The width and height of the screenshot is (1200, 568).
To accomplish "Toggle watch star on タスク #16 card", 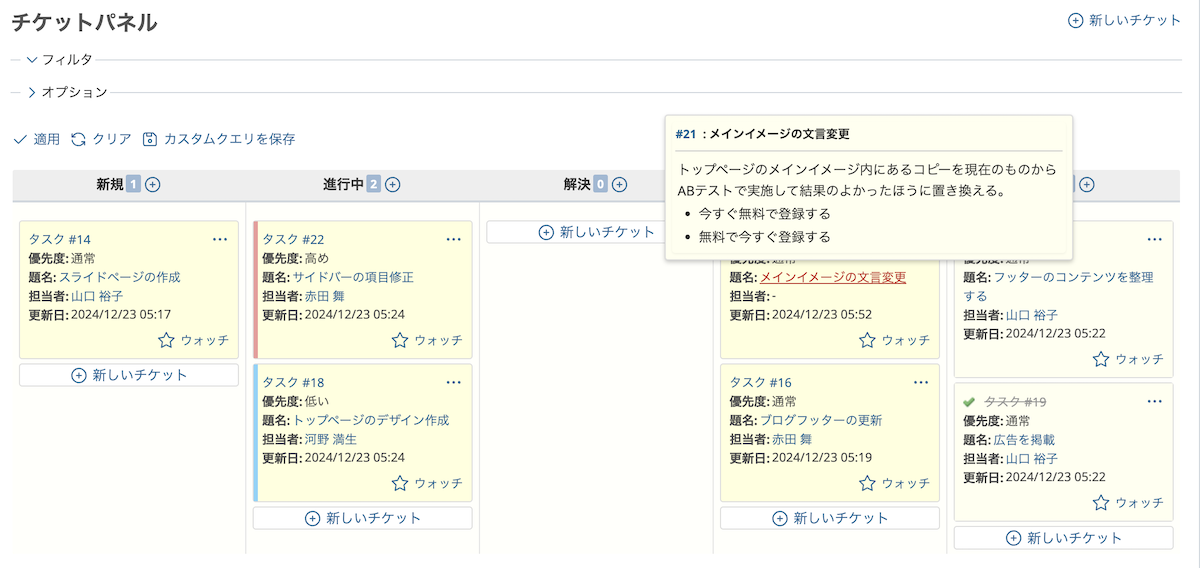I will tap(868, 483).
